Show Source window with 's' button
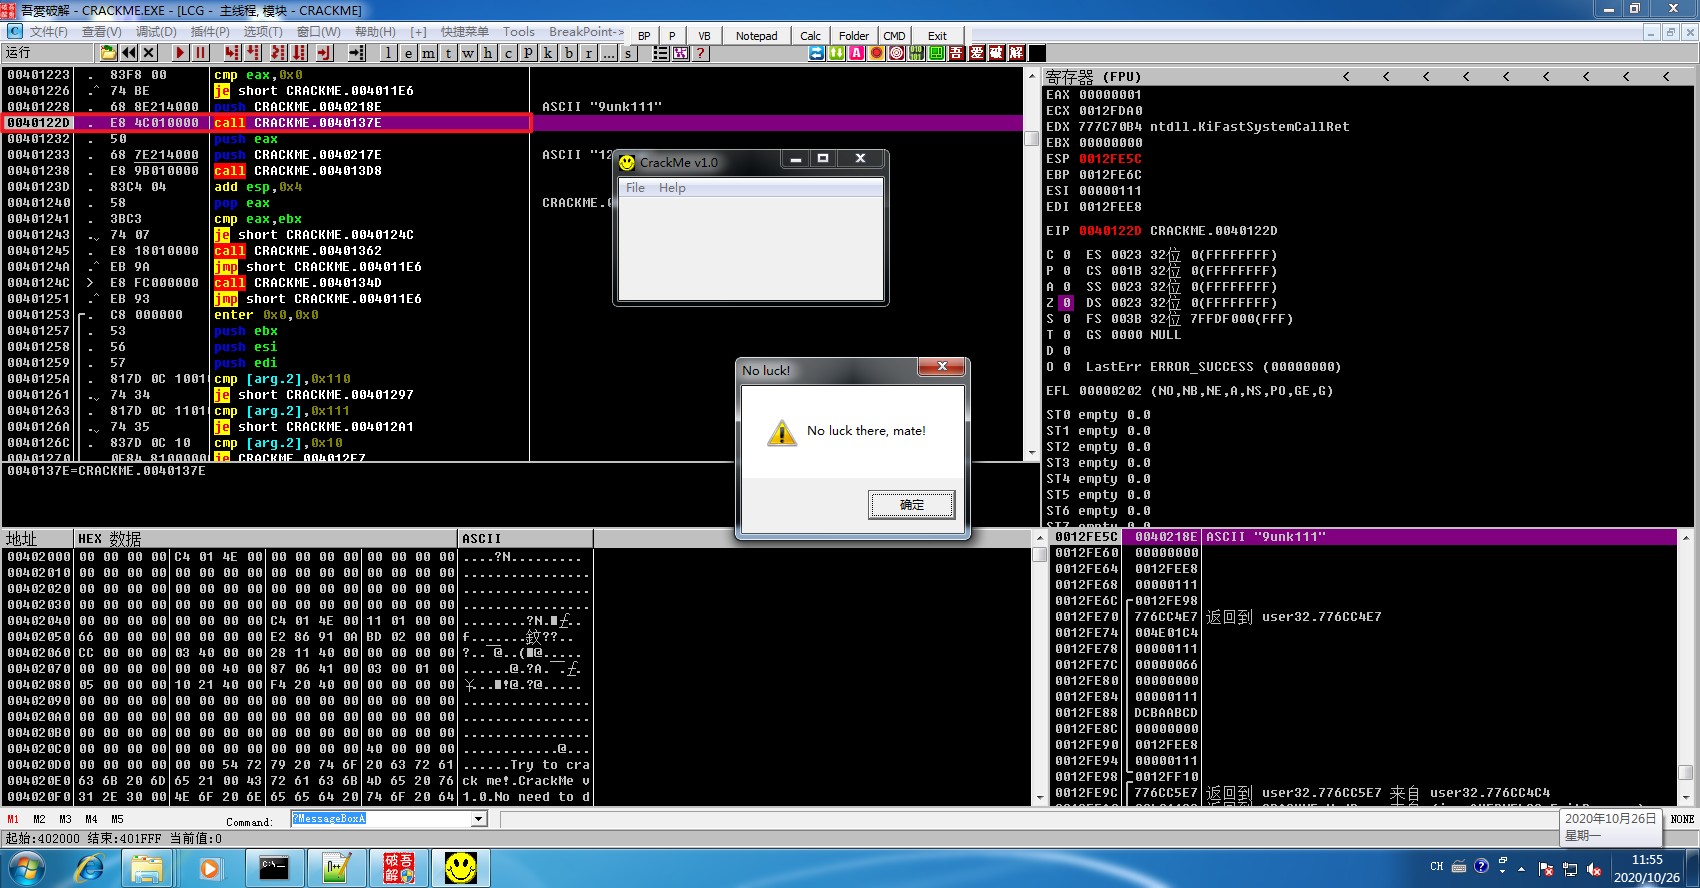Screen dimensions: 1700x888 point(628,53)
